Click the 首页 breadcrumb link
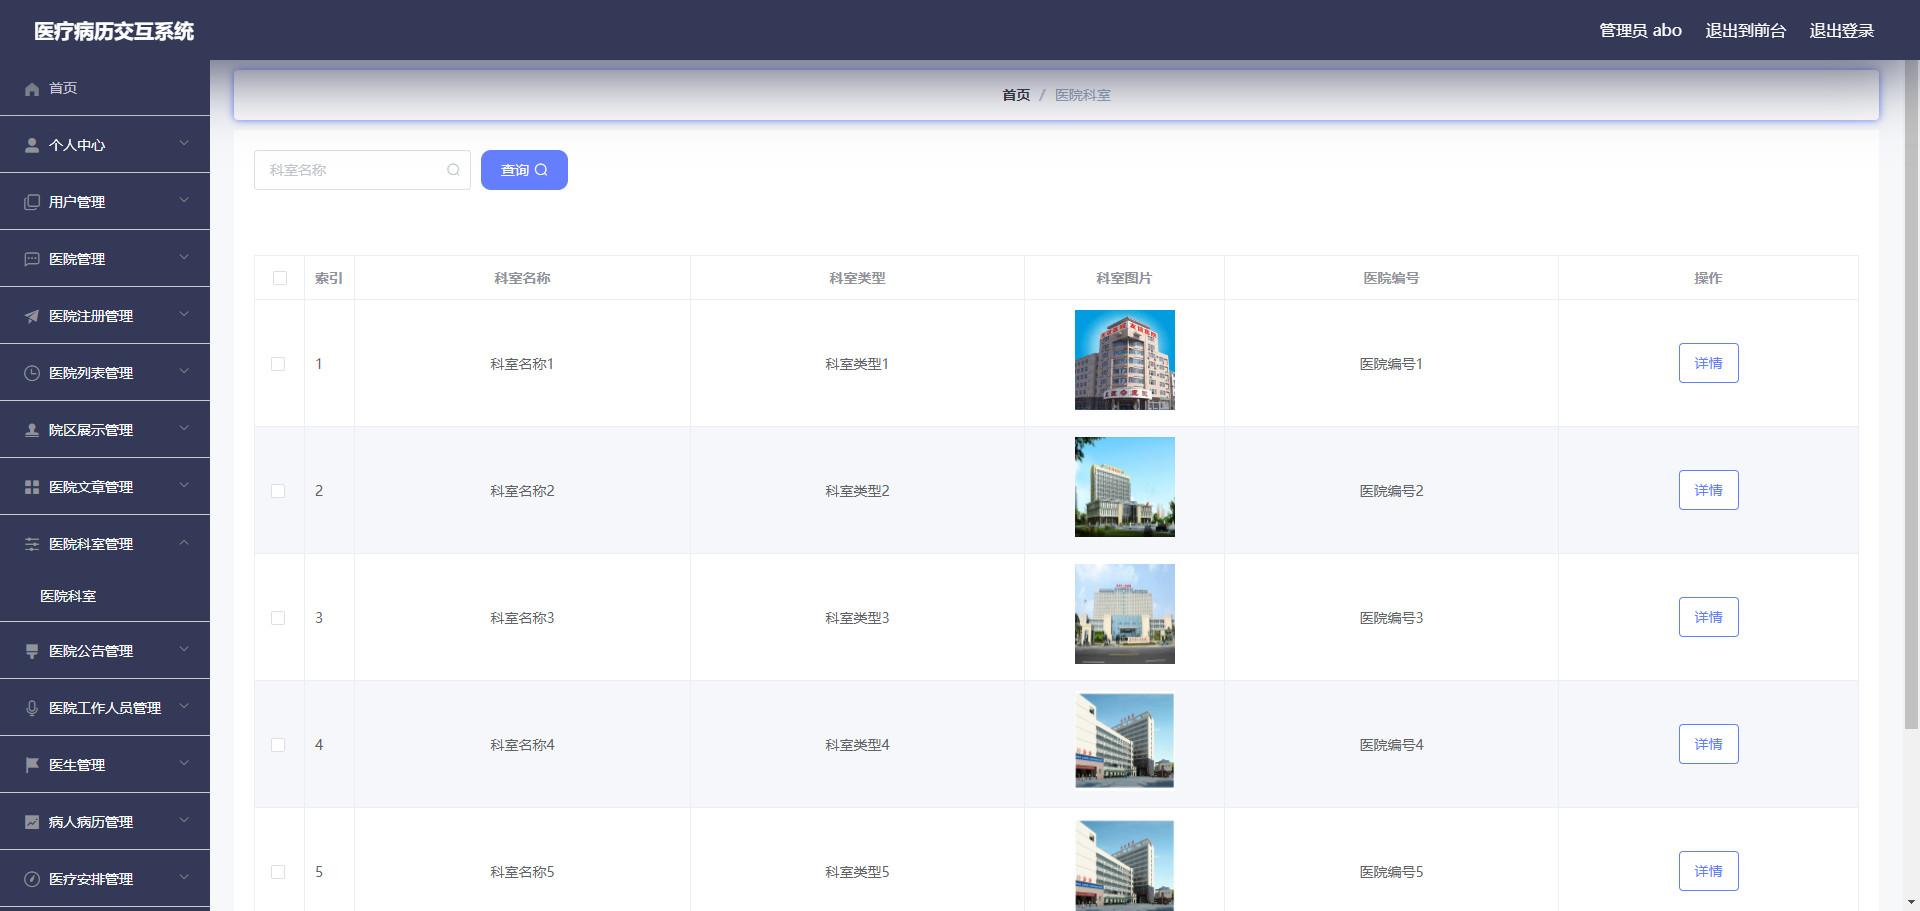The width and height of the screenshot is (1920, 911). [1016, 95]
